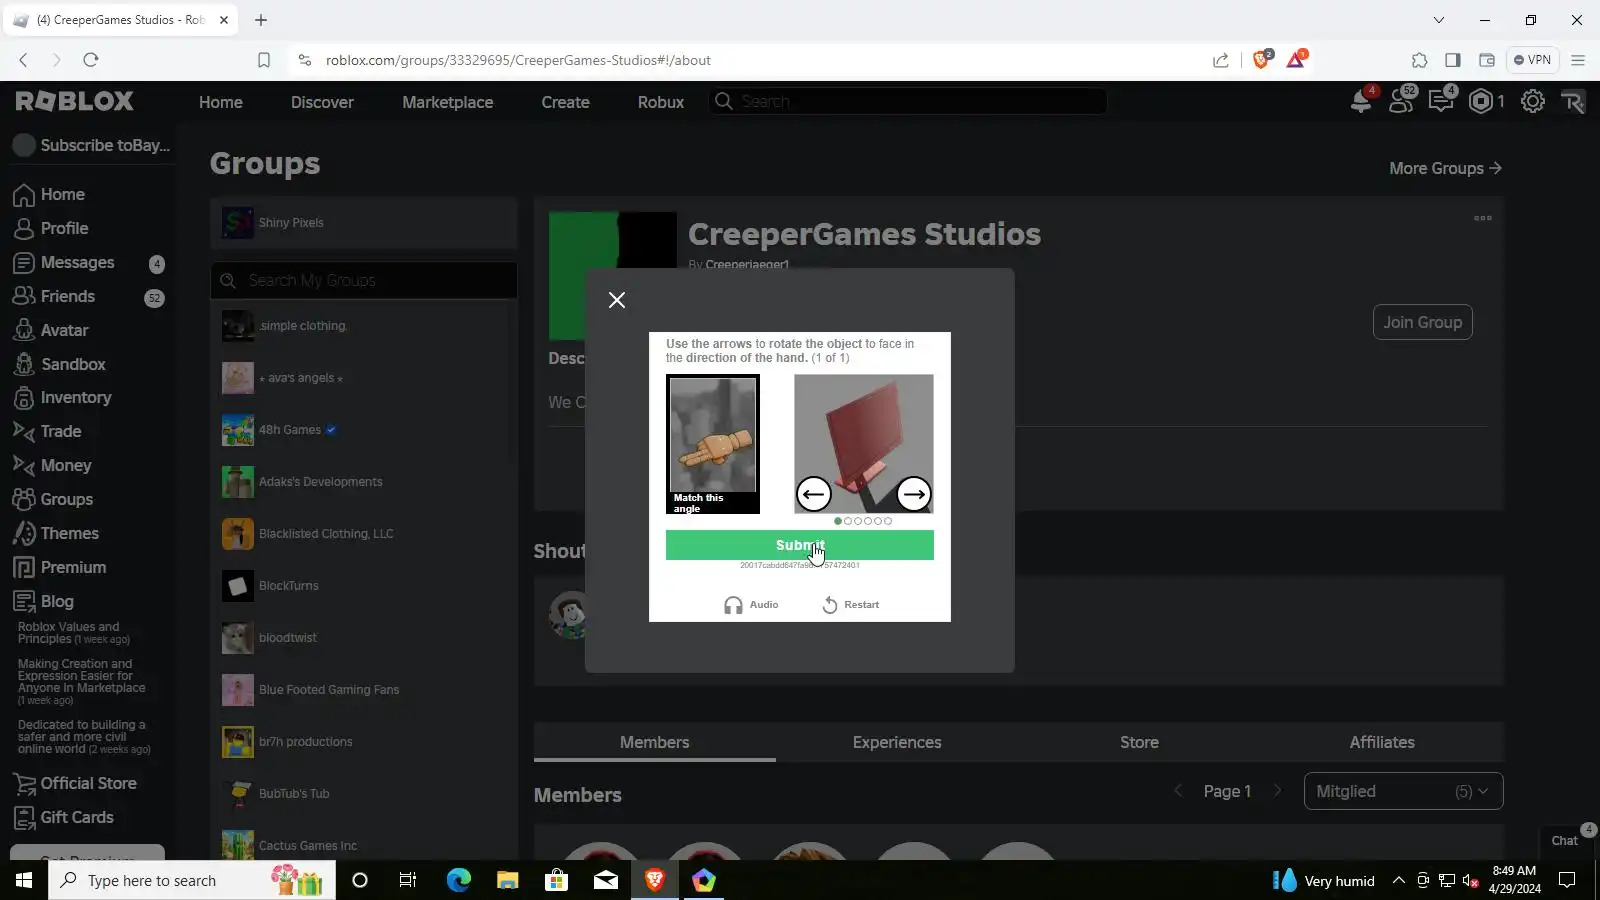Click the Join Group button
The width and height of the screenshot is (1600, 900).
click(1422, 322)
